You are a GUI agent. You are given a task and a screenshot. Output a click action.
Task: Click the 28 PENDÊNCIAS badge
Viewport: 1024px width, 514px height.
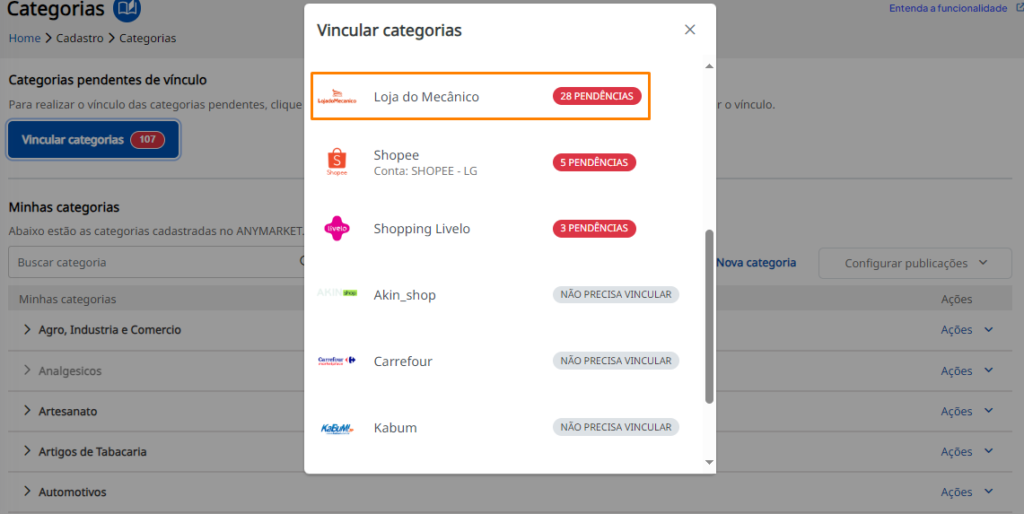click(597, 96)
